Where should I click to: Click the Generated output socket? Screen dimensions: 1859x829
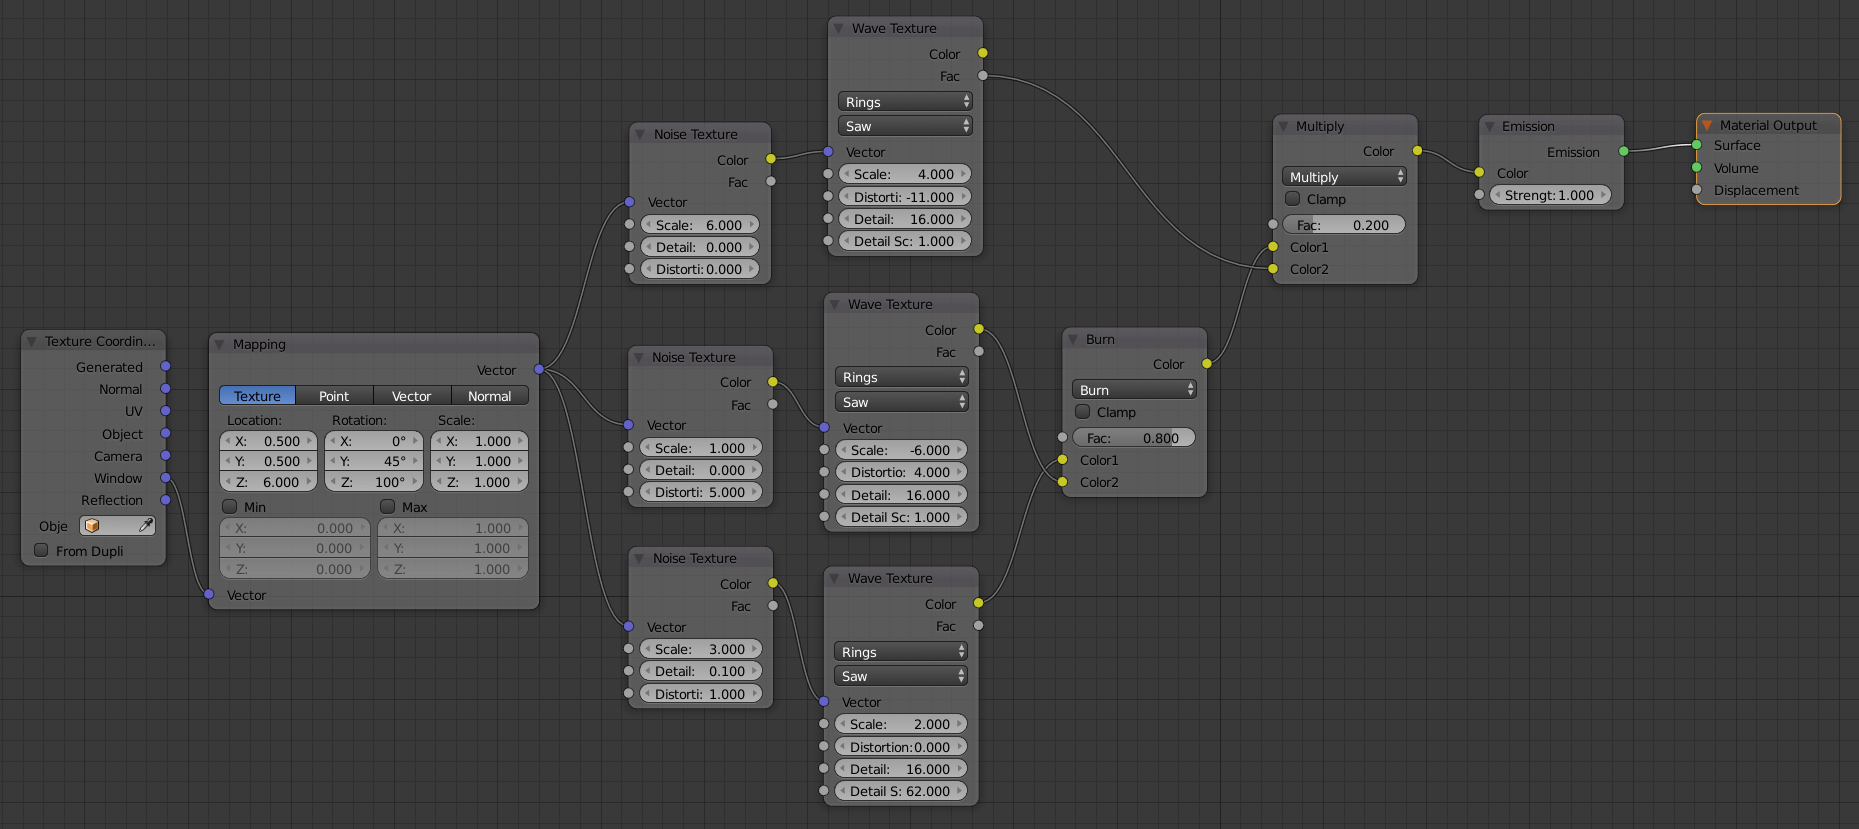click(x=165, y=367)
